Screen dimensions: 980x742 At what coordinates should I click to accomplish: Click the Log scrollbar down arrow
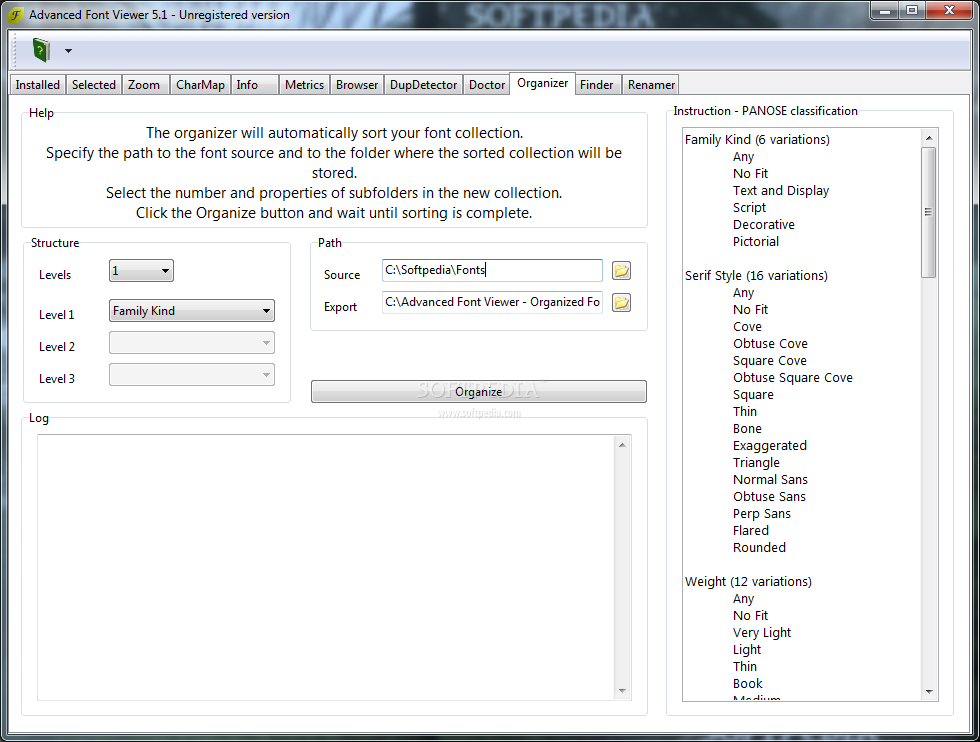tap(622, 691)
